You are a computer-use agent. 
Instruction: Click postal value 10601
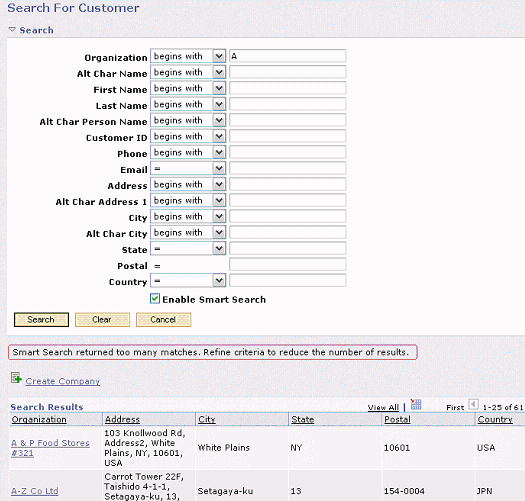(x=397, y=448)
